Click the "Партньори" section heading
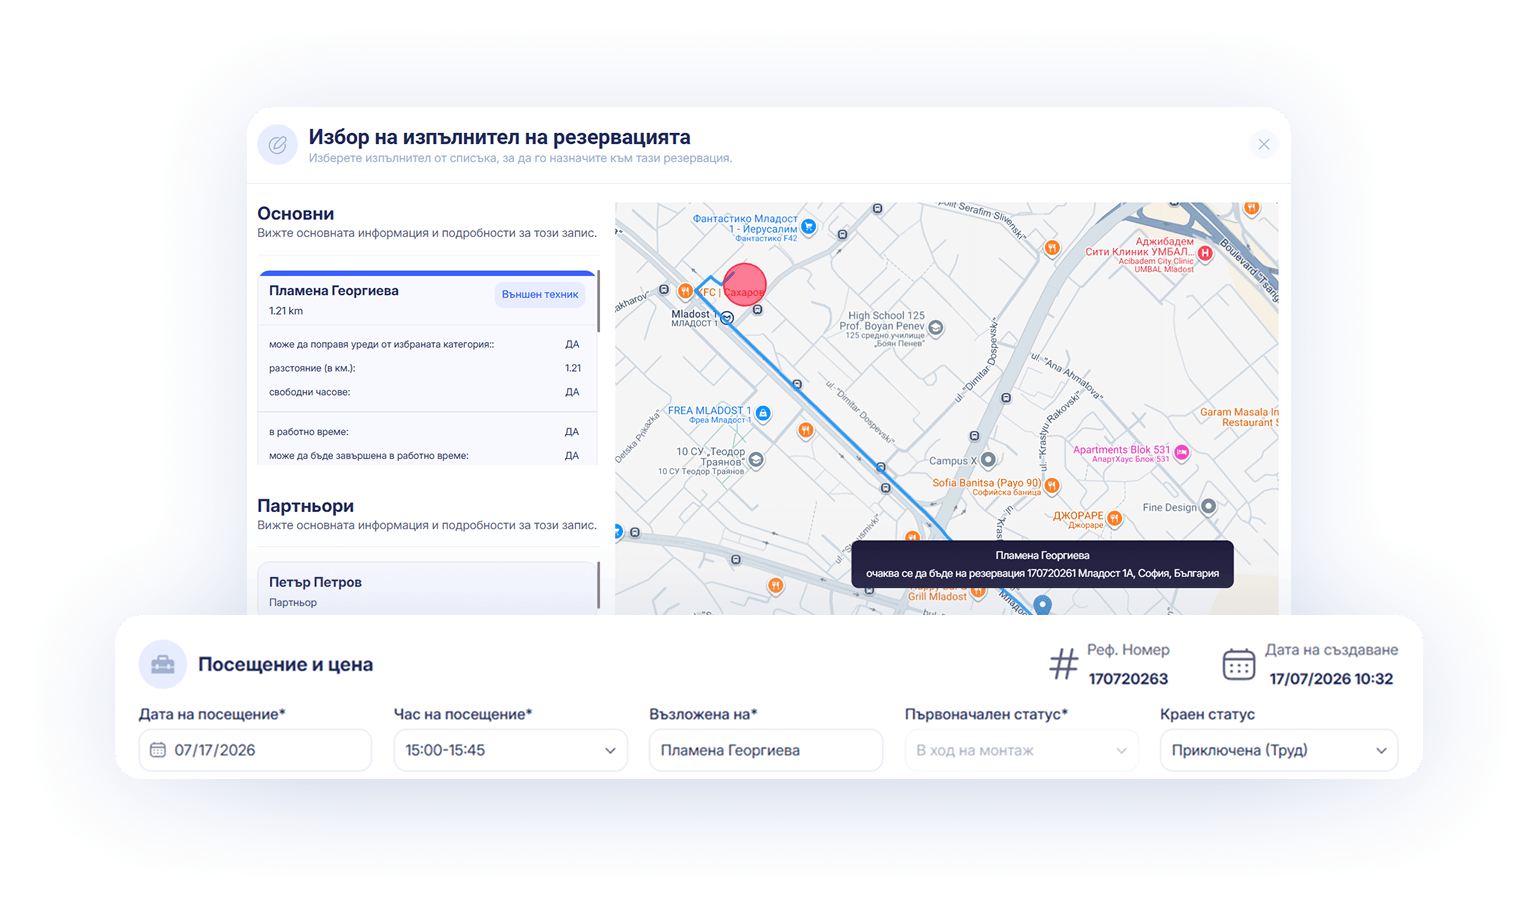This screenshot has width=1538, height=902. point(305,506)
